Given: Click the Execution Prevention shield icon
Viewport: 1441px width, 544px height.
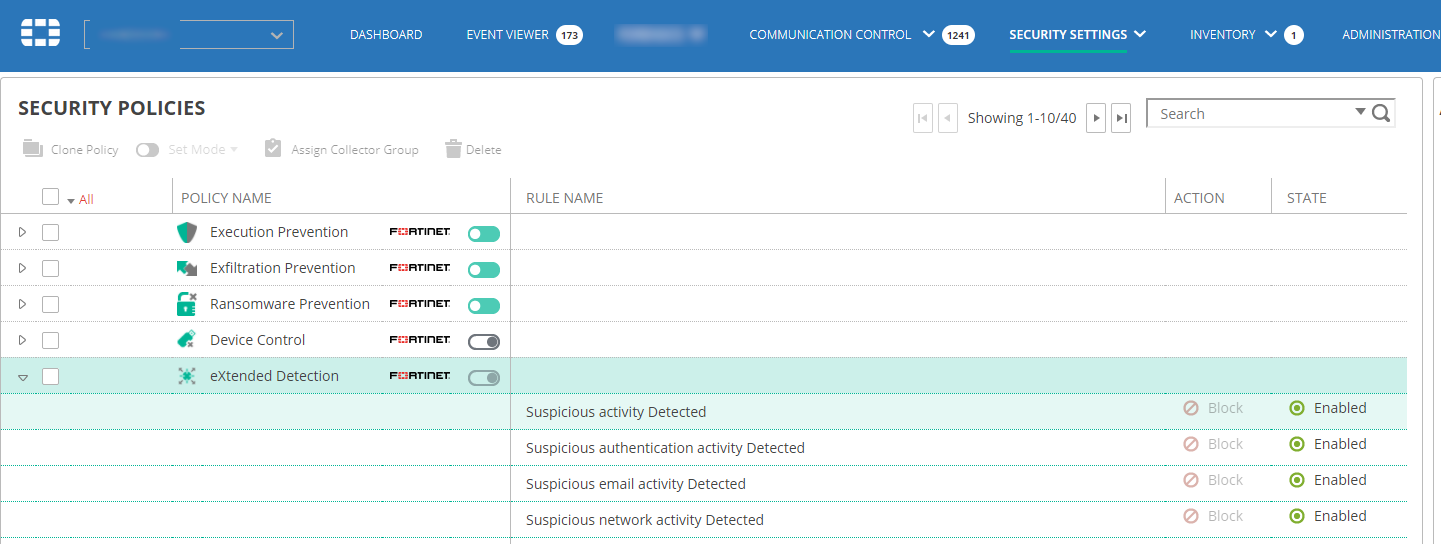Looking at the screenshot, I should (187, 232).
